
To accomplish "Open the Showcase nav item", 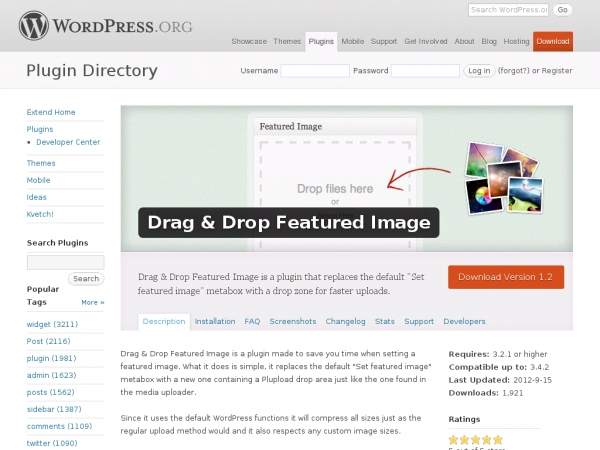I will coord(249,41).
